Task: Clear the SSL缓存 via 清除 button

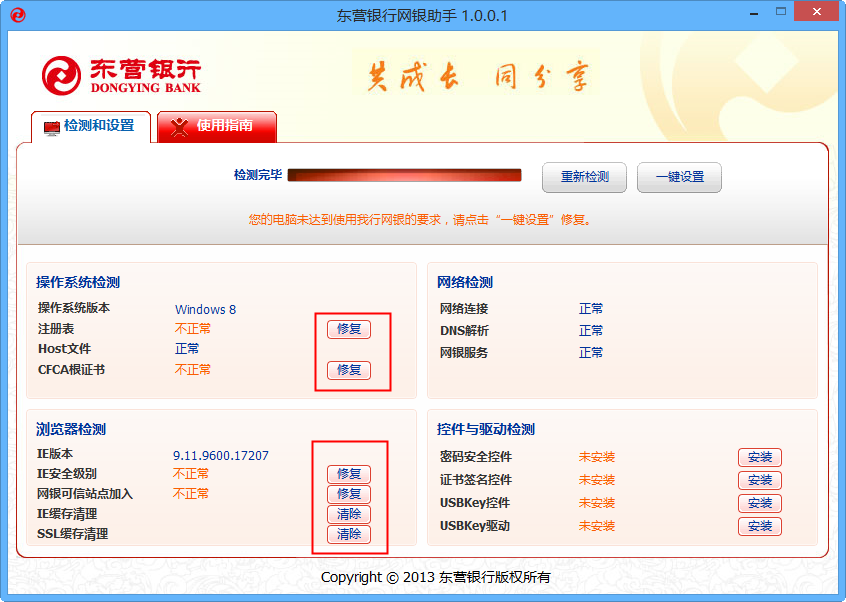Action: pyautogui.click(x=349, y=534)
